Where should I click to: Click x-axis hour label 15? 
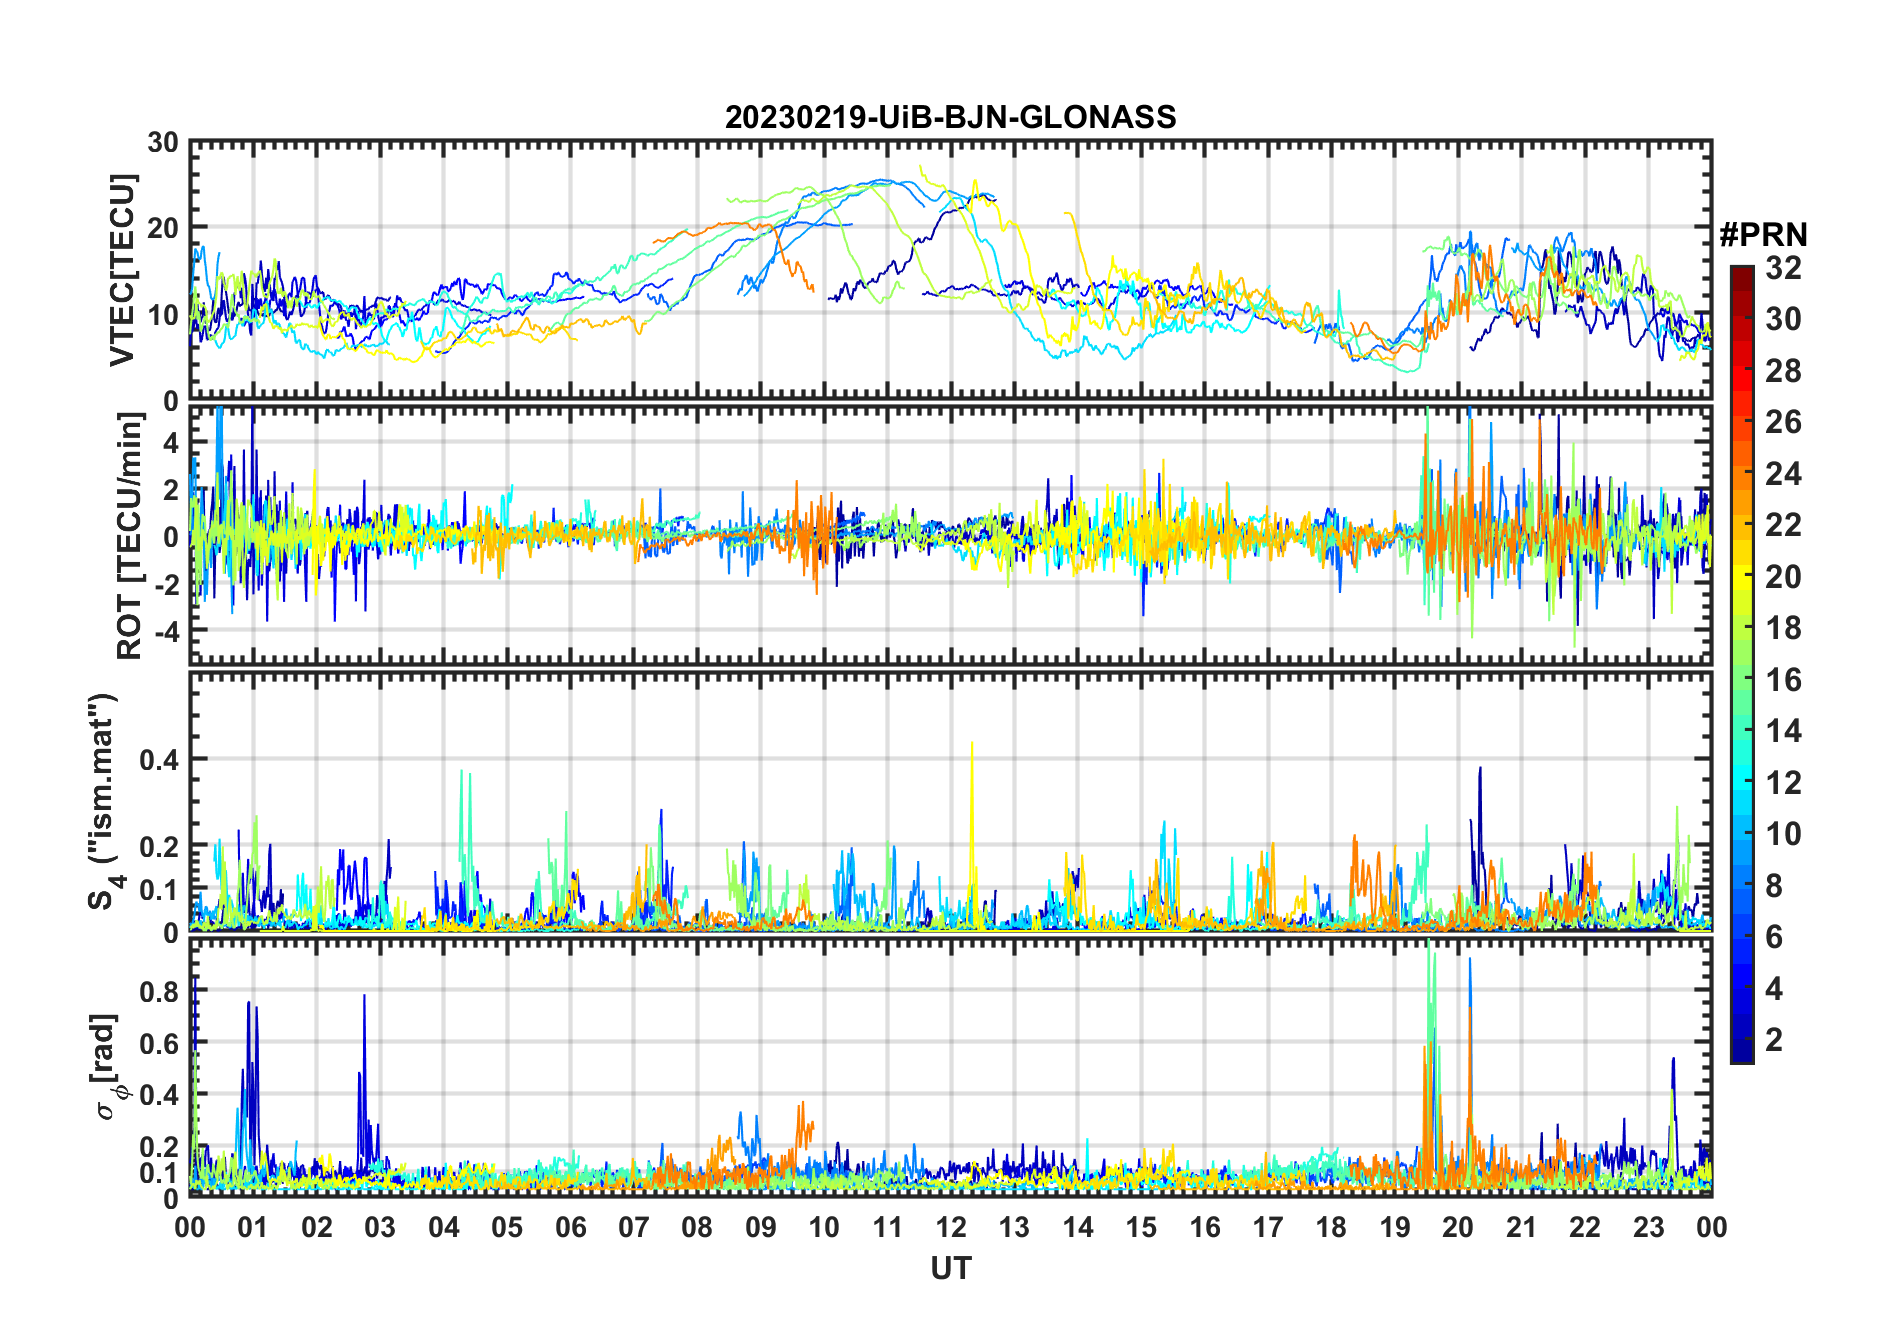pos(1141,1228)
